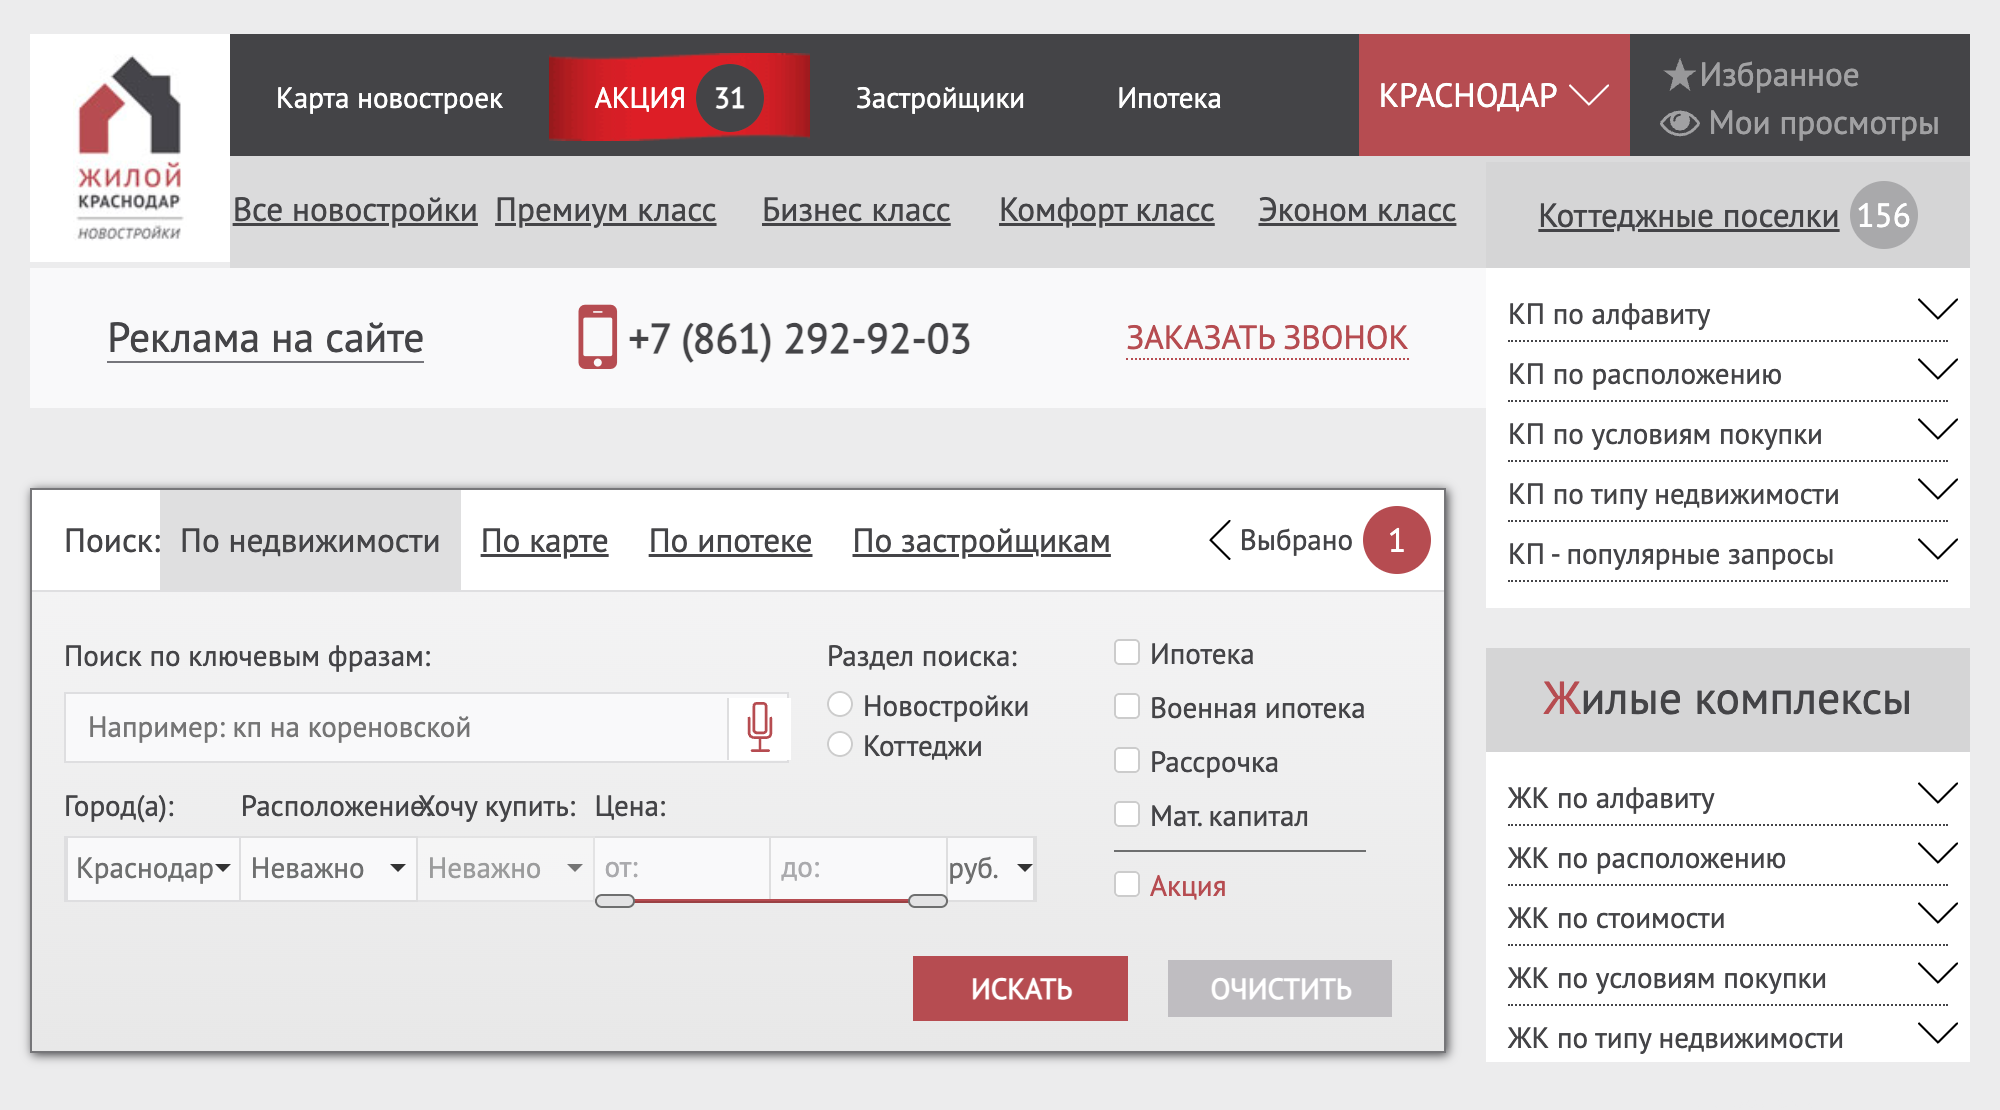Click the left chevron before Выбрано
2000x1110 pixels.
1219,540
